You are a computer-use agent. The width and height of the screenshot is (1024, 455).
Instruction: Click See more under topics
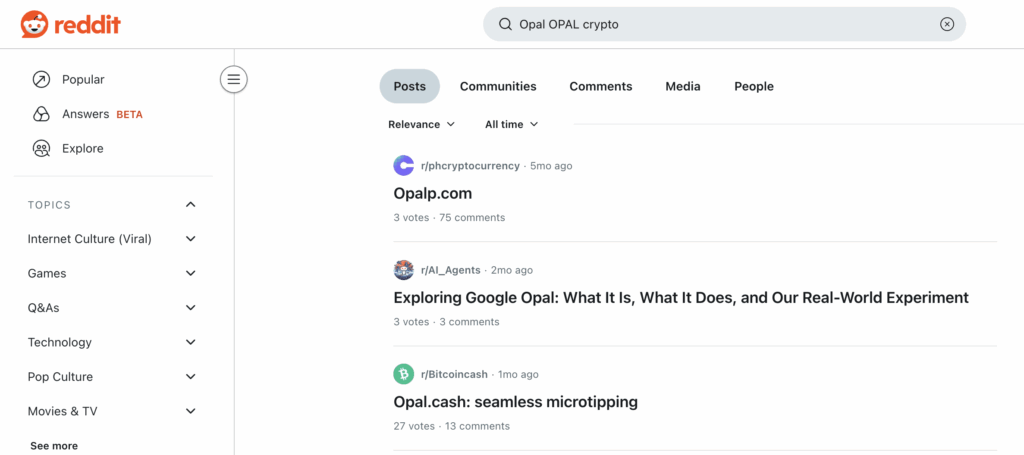point(54,446)
